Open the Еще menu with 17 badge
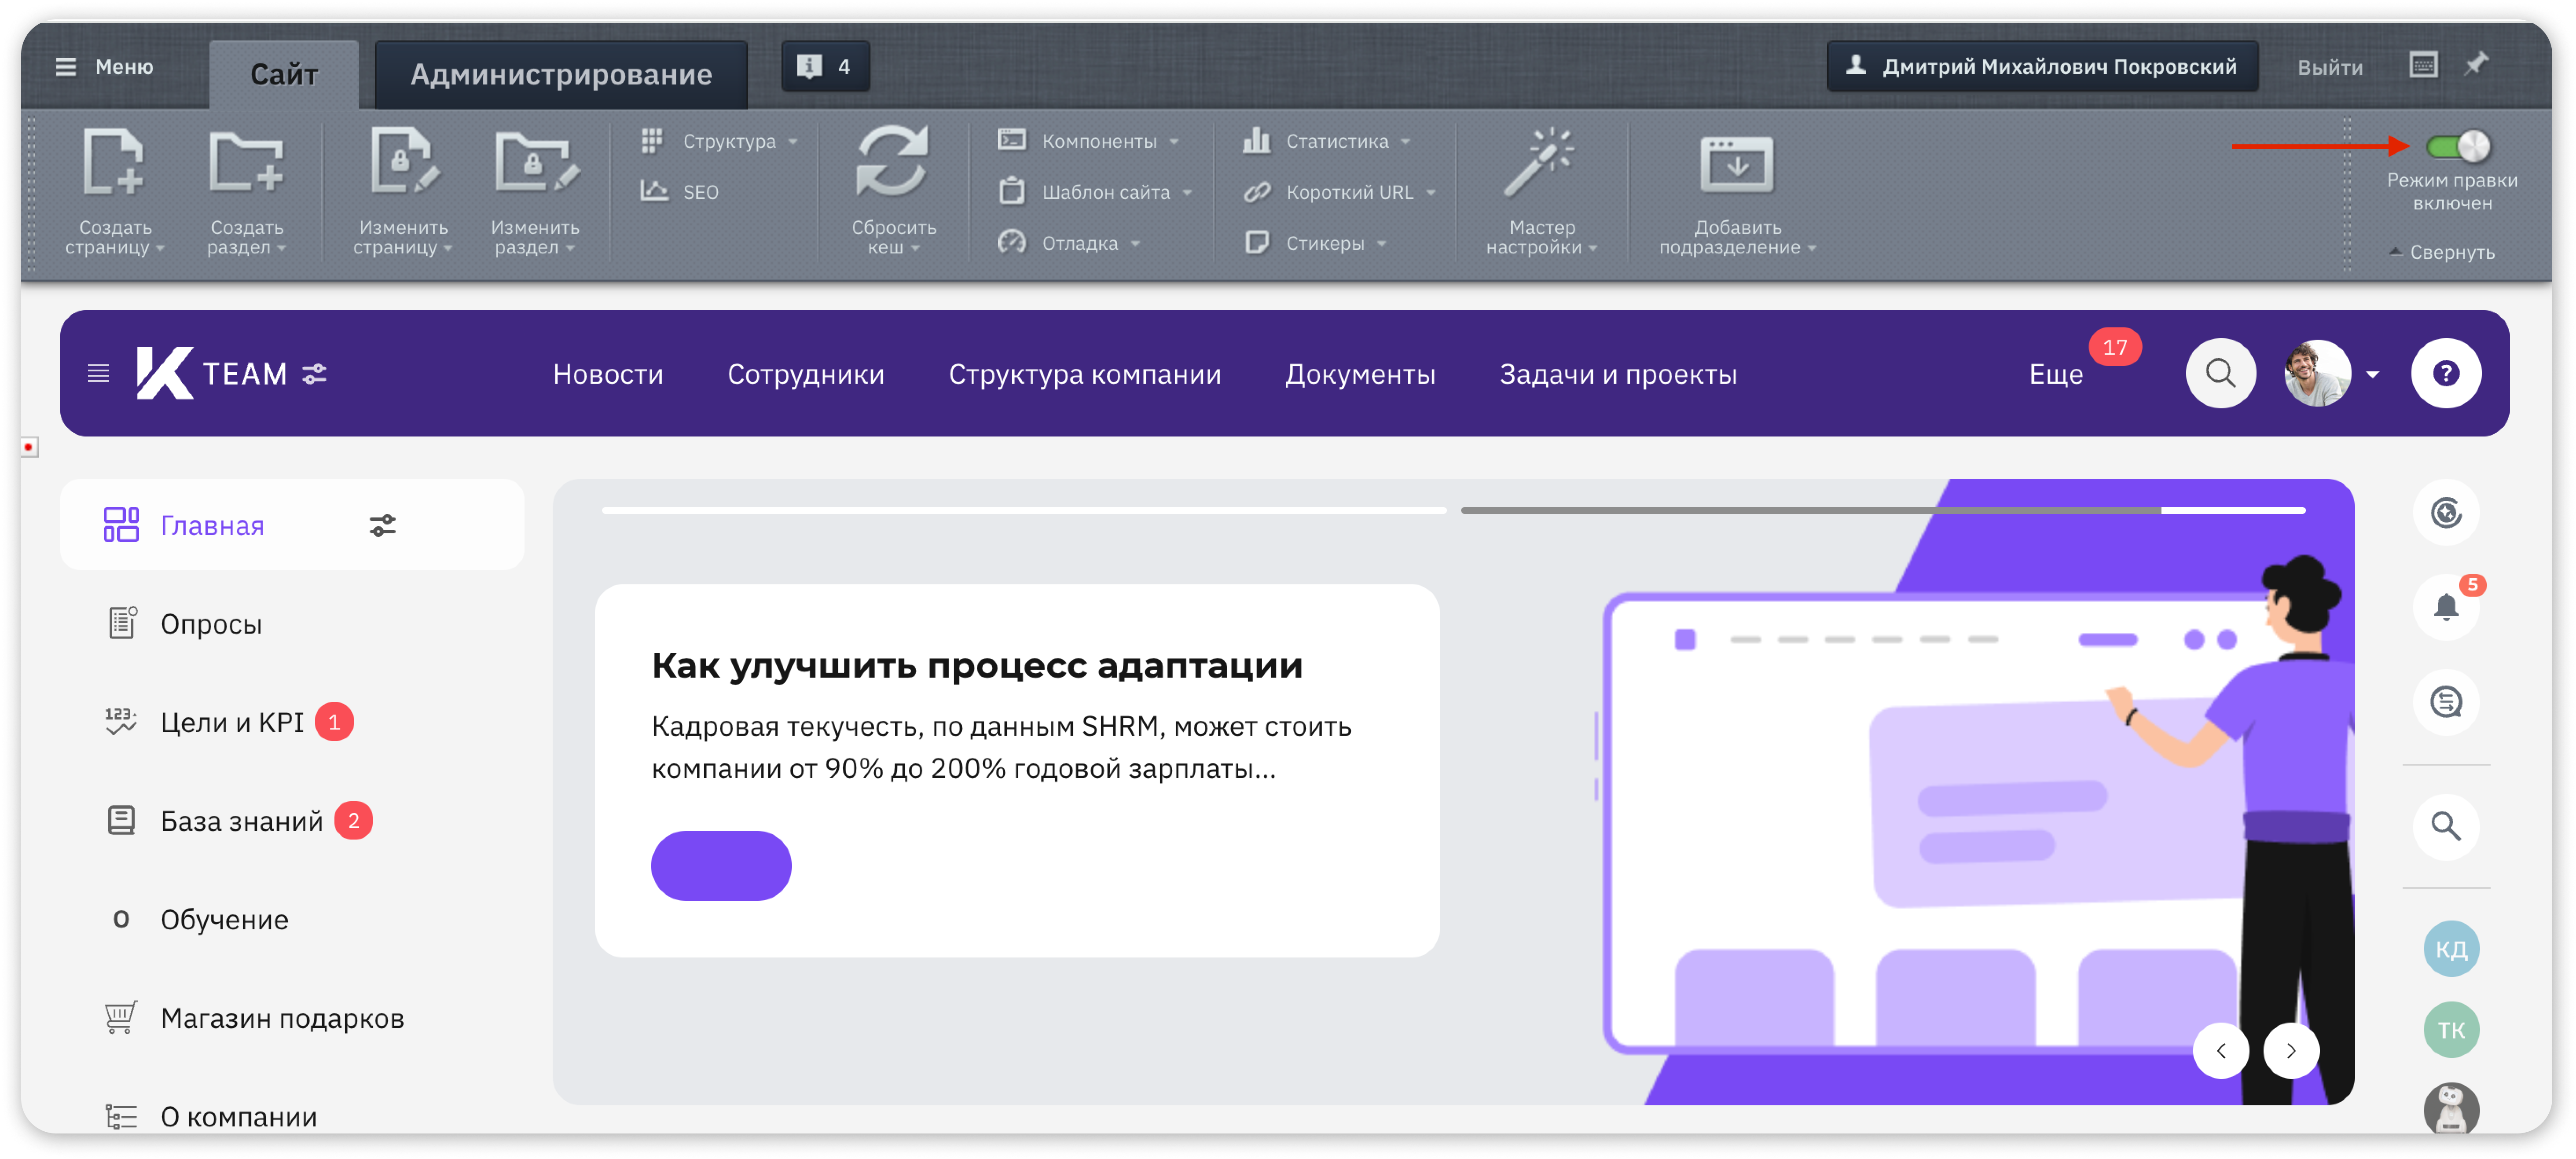 point(2056,374)
